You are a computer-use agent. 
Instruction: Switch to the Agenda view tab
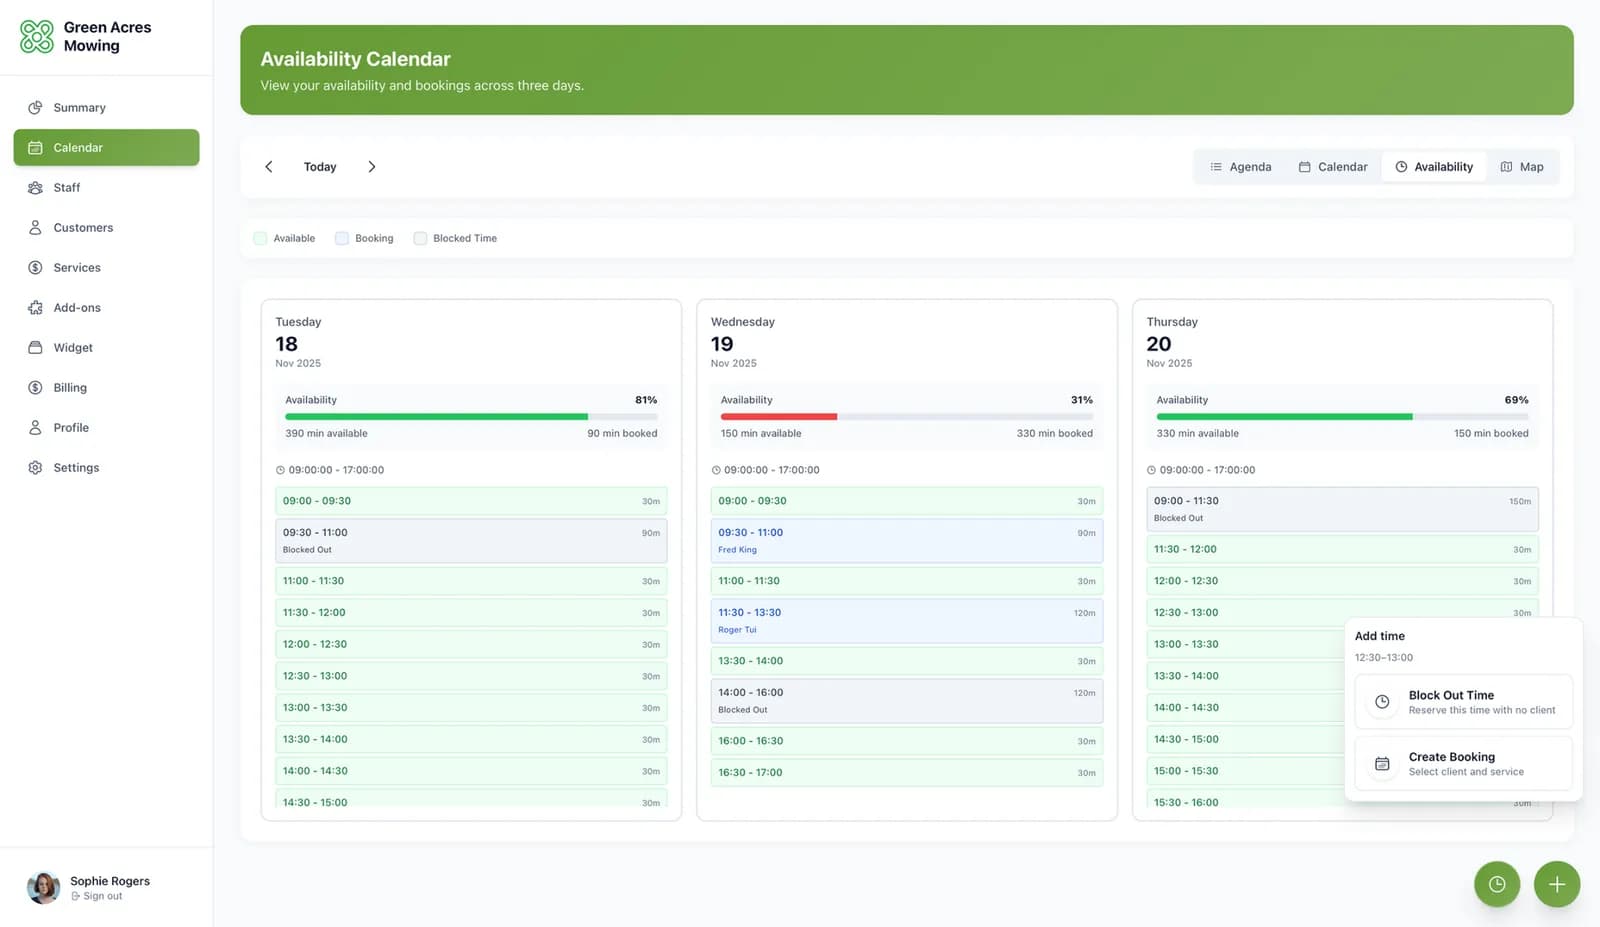[x=1240, y=167]
